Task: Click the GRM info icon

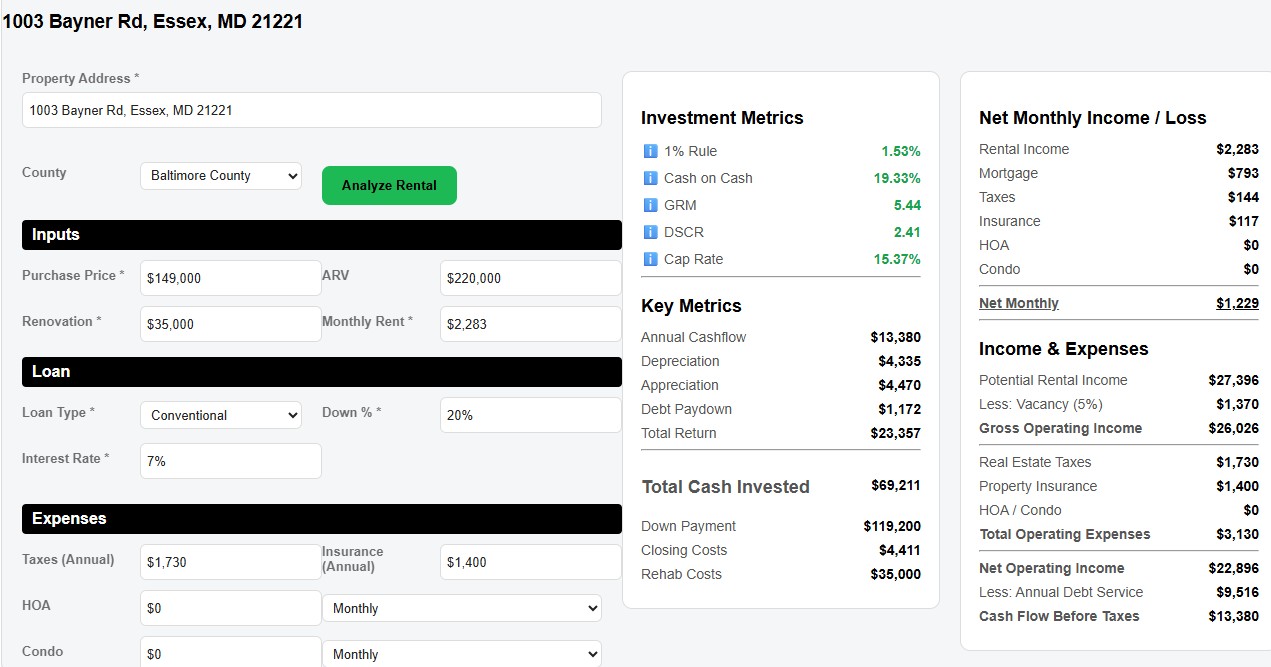Action: (x=650, y=205)
